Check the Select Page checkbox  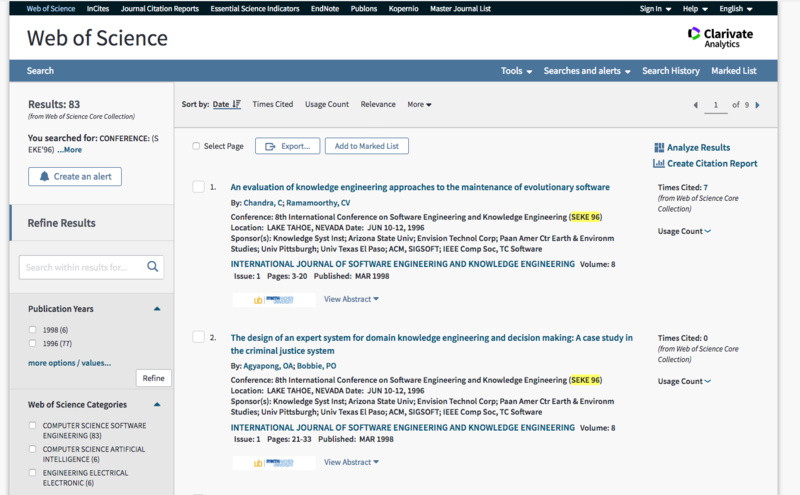coord(196,146)
